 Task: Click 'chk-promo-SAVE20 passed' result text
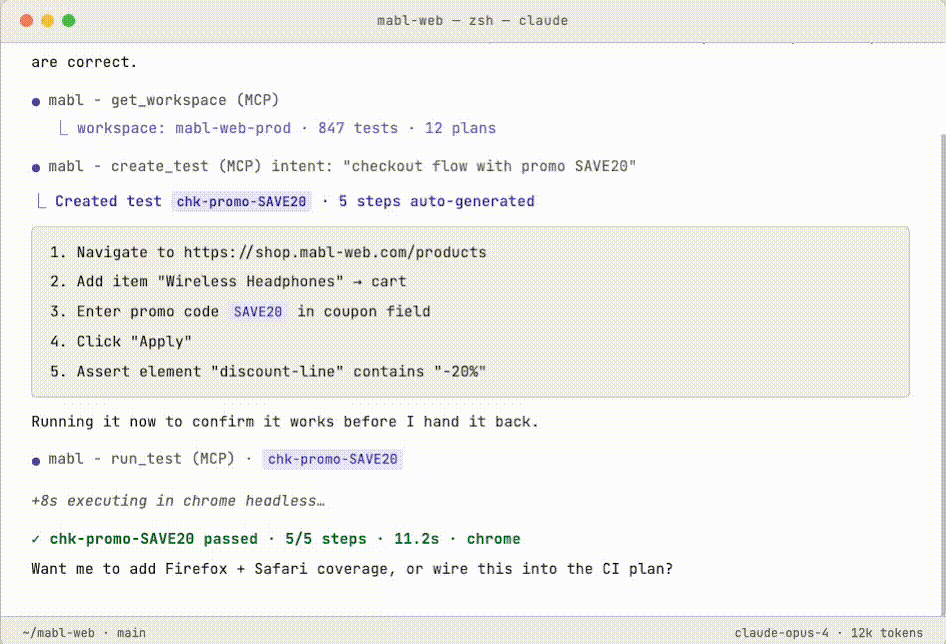click(154, 539)
